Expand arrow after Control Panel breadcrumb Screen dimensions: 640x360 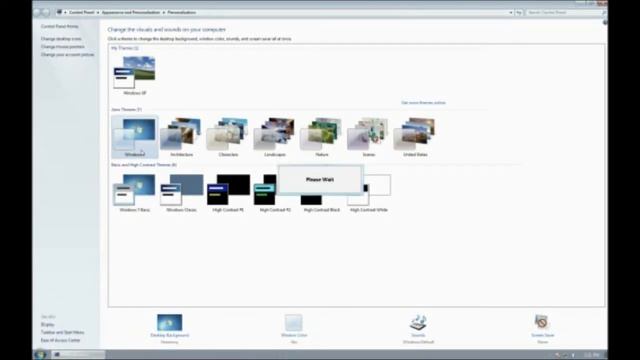[x=98, y=13]
